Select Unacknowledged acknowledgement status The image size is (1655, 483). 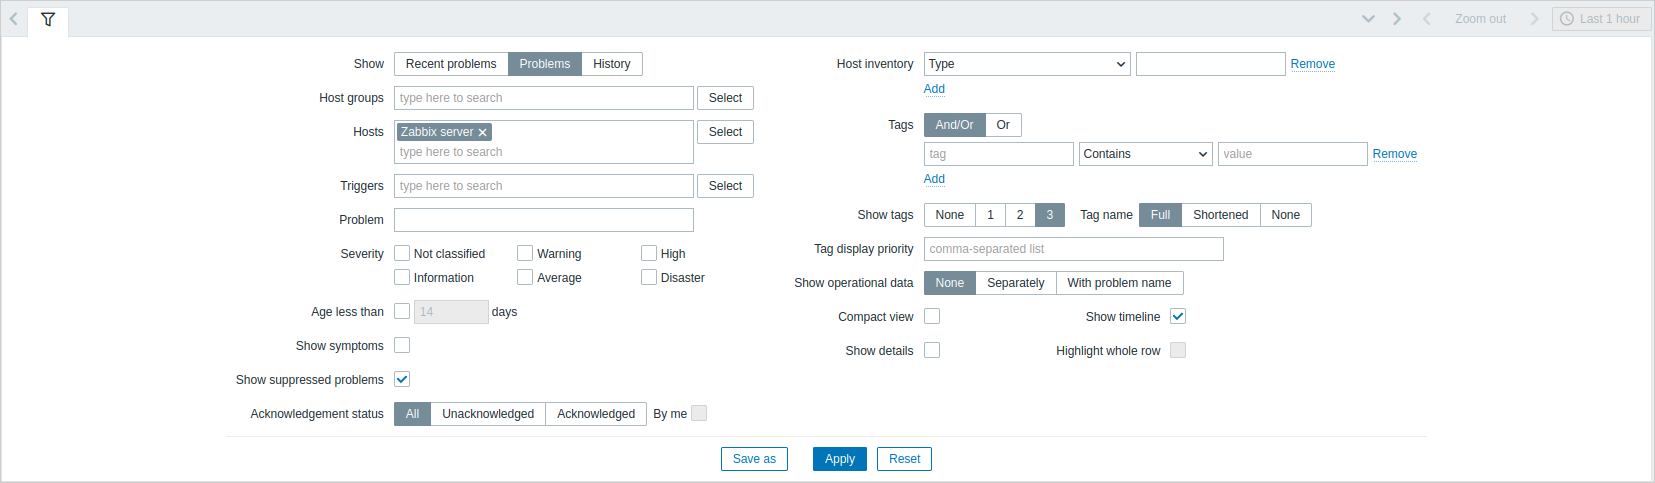(488, 414)
